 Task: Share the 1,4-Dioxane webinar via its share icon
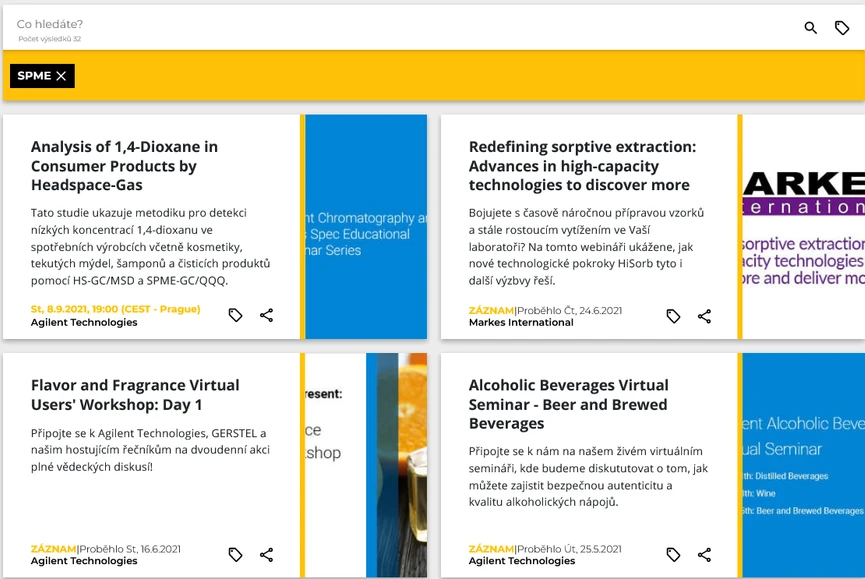267,315
